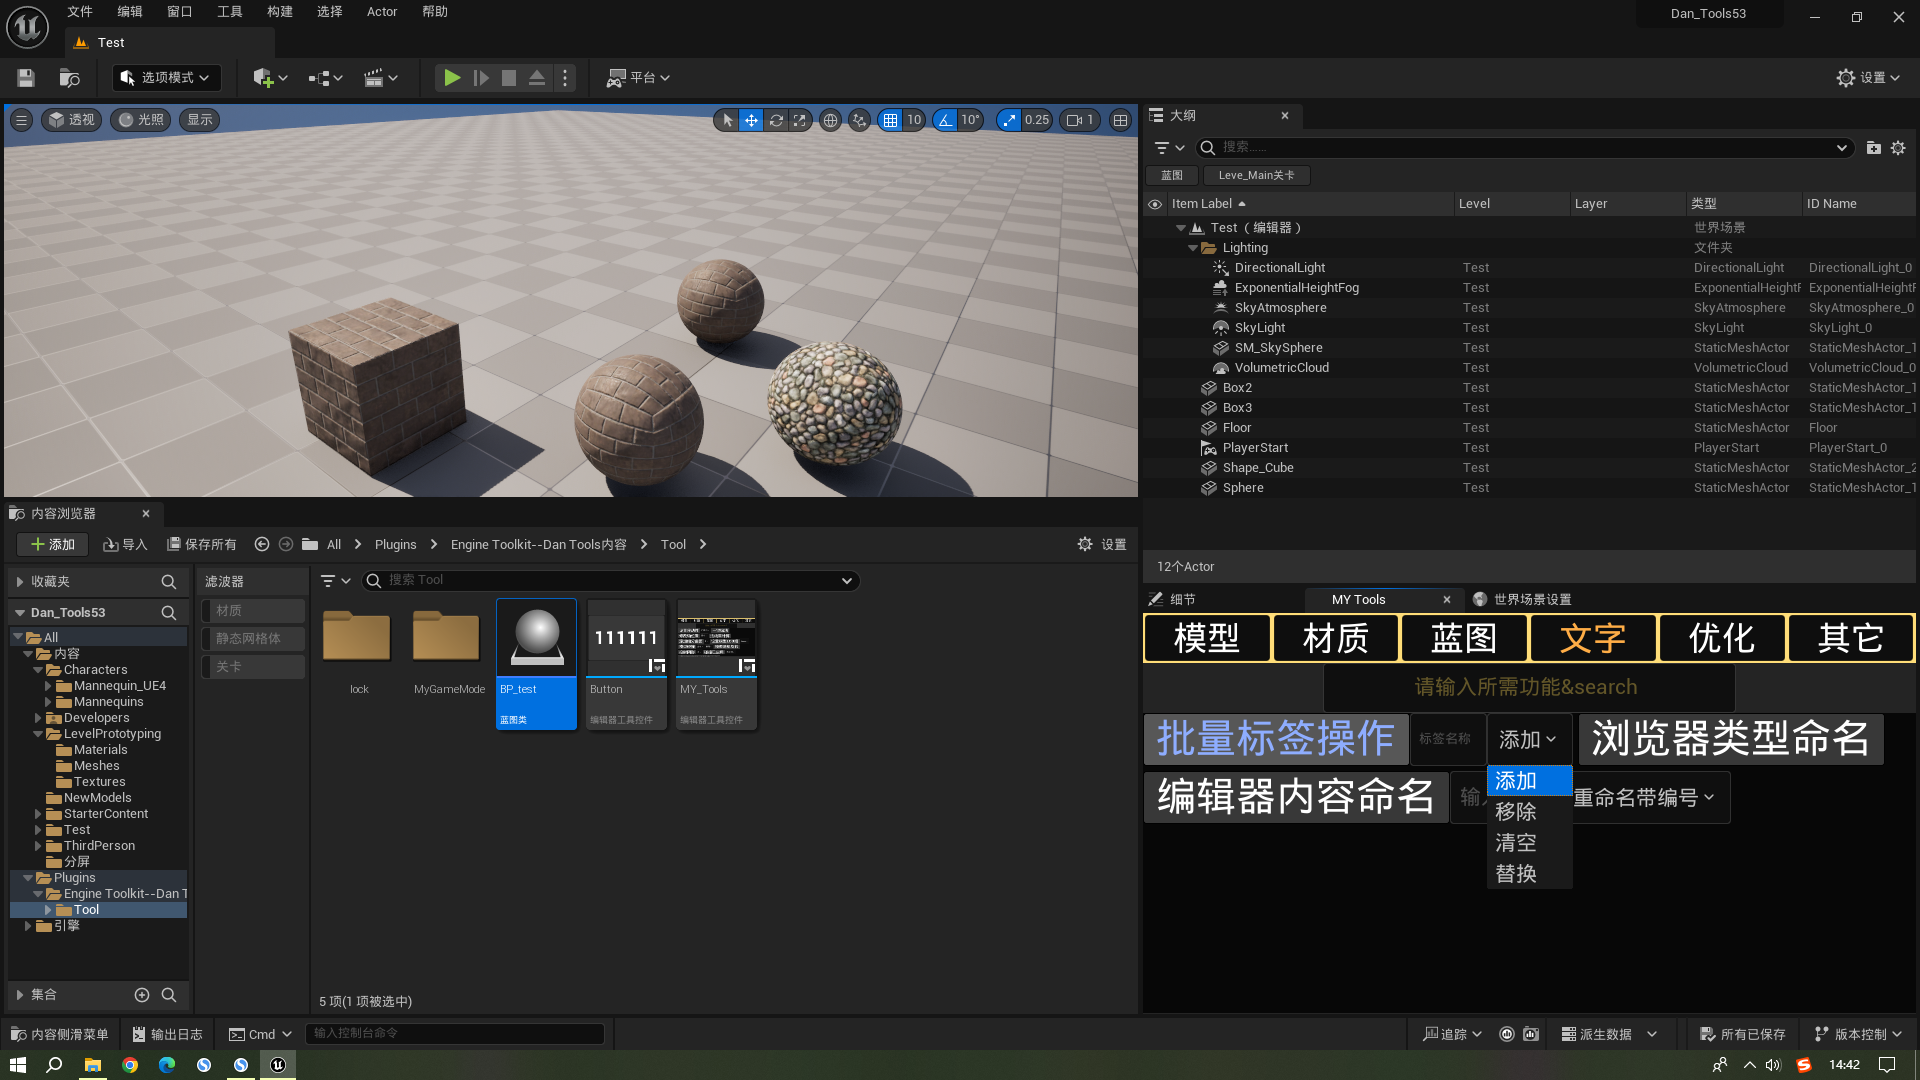Toggle the viewport layout maximize icon
Screen dimensions: 1920x1080
tap(1121, 120)
